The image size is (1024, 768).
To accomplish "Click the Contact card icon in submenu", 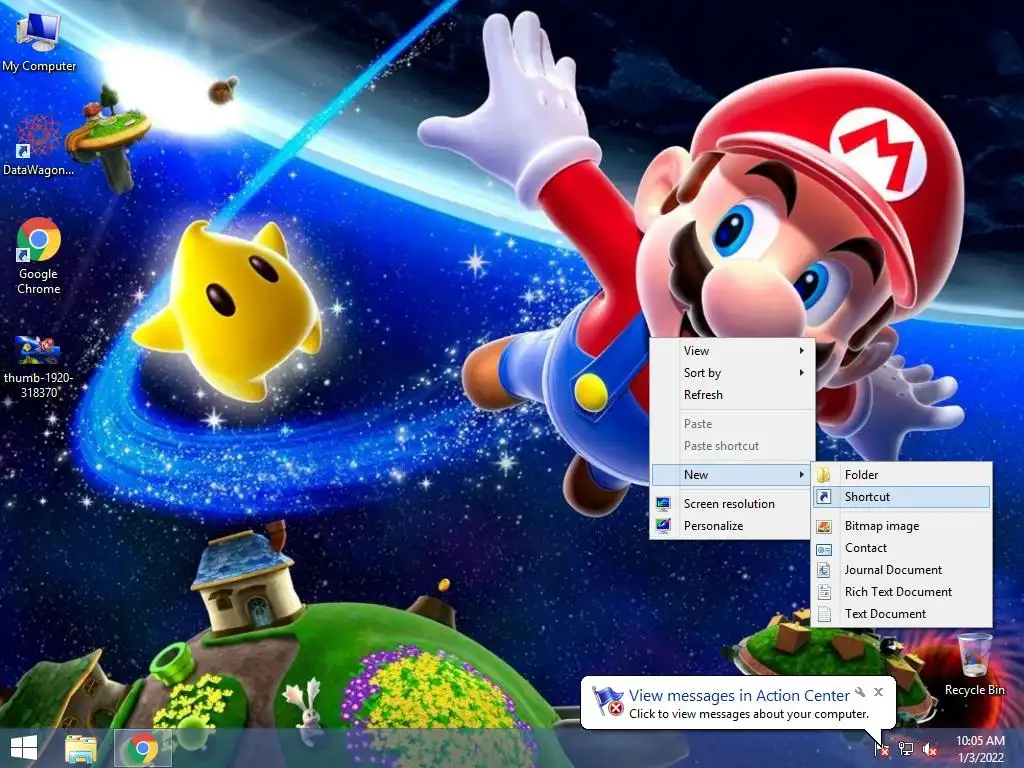I will [x=824, y=549].
